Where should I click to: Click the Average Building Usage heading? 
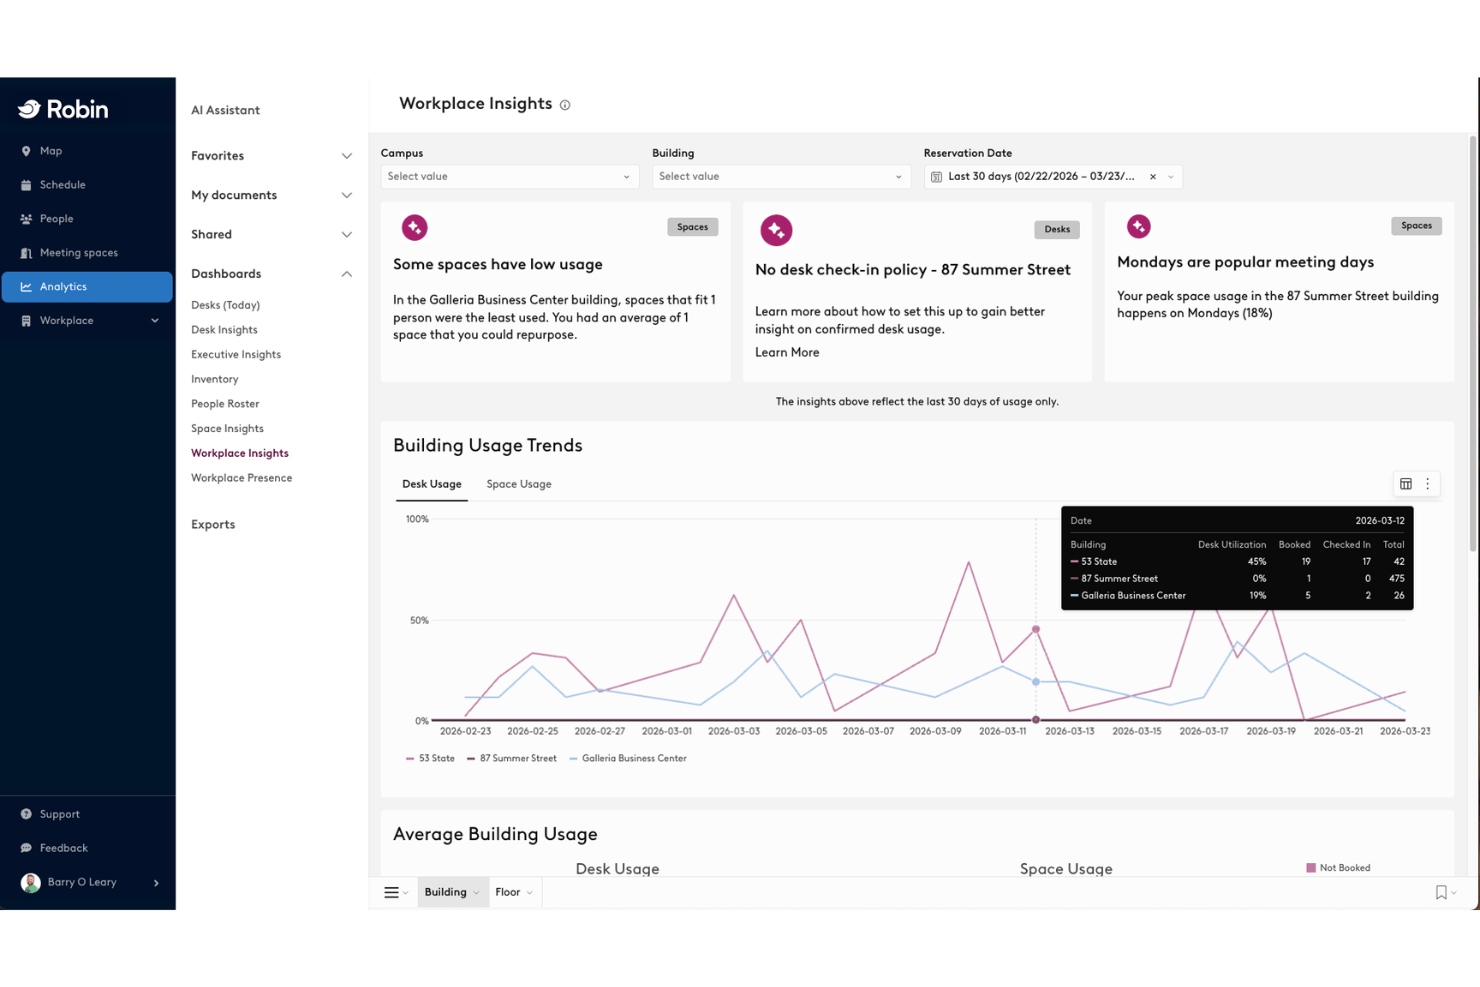(x=495, y=834)
